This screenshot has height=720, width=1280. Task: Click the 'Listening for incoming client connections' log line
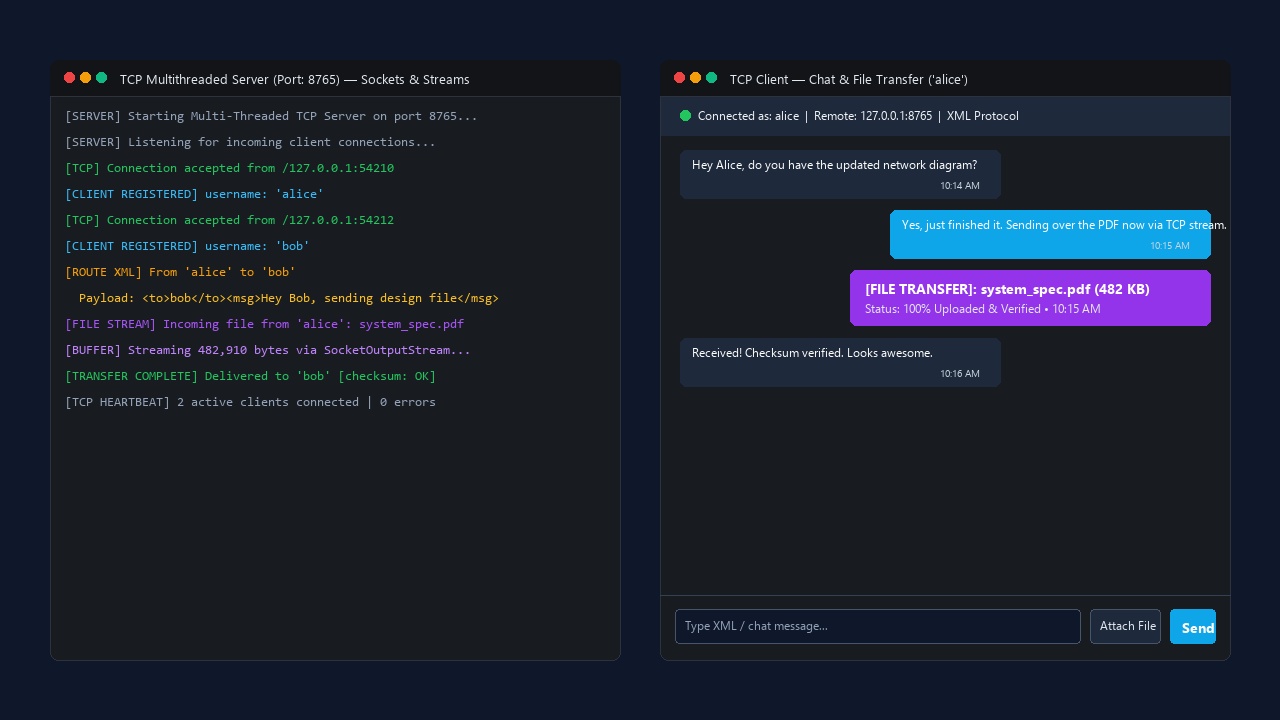pyautogui.click(x=250, y=142)
